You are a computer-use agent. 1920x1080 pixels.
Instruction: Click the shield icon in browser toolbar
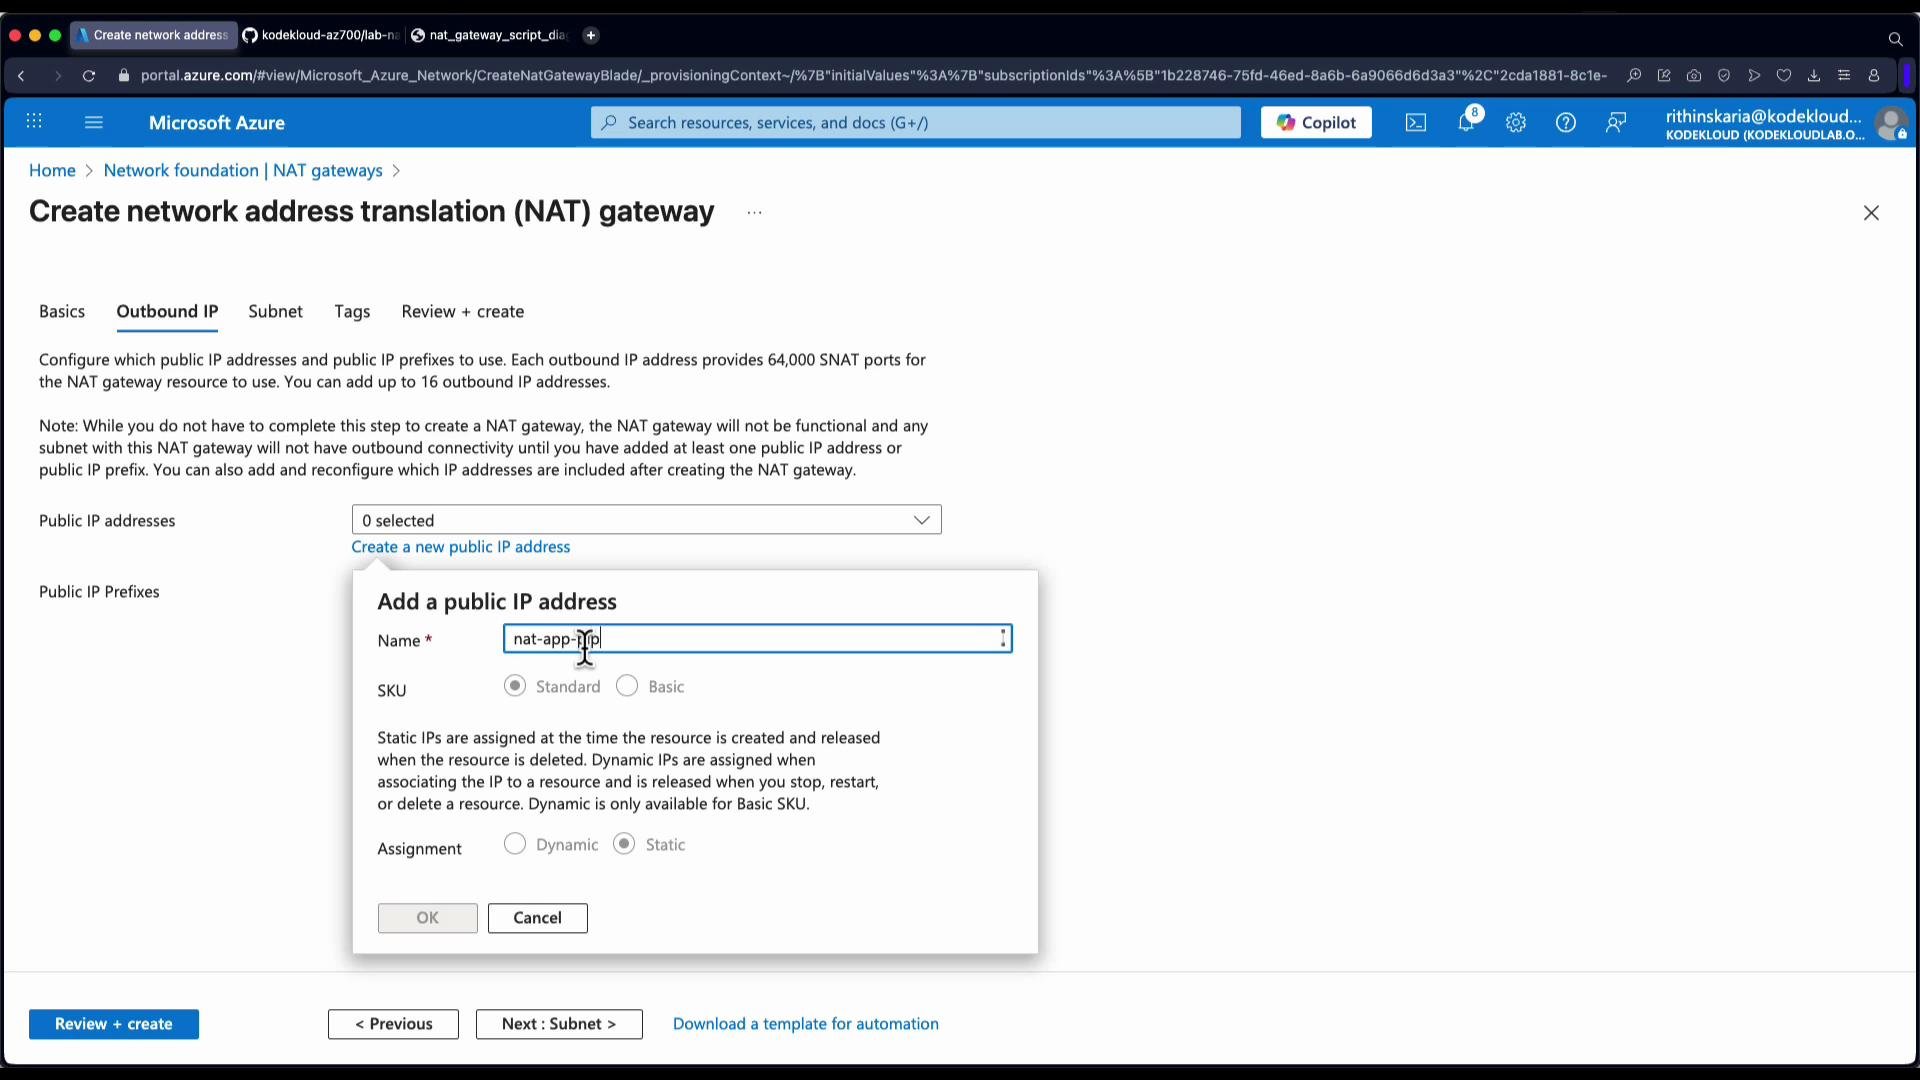pos(1724,76)
